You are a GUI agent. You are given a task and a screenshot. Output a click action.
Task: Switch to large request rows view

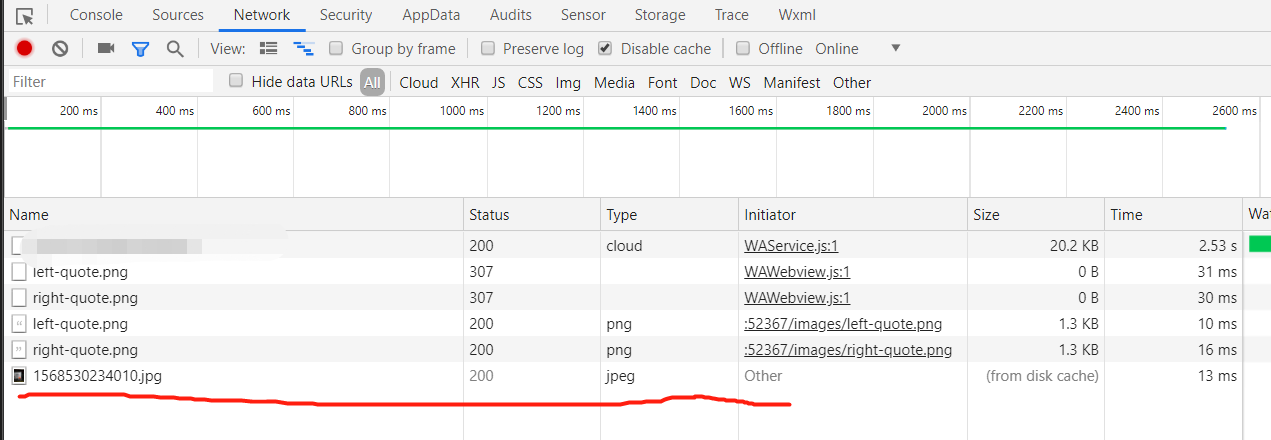(x=268, y=48)
